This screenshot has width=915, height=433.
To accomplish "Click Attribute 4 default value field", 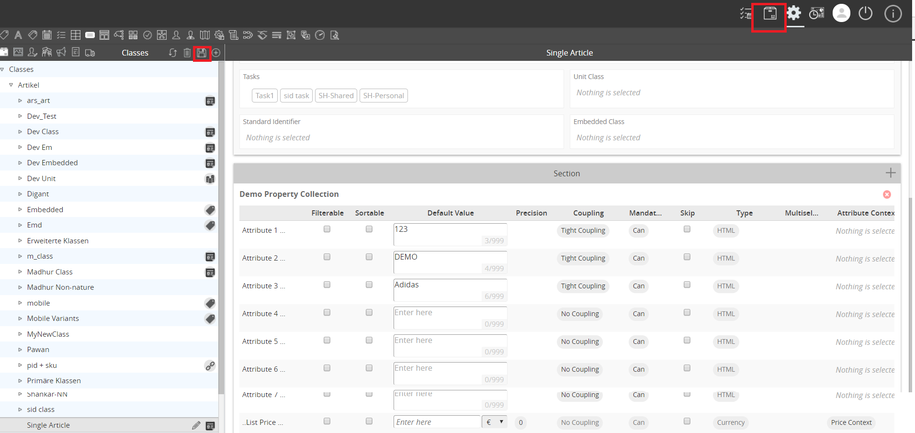I will click(450, 317).
